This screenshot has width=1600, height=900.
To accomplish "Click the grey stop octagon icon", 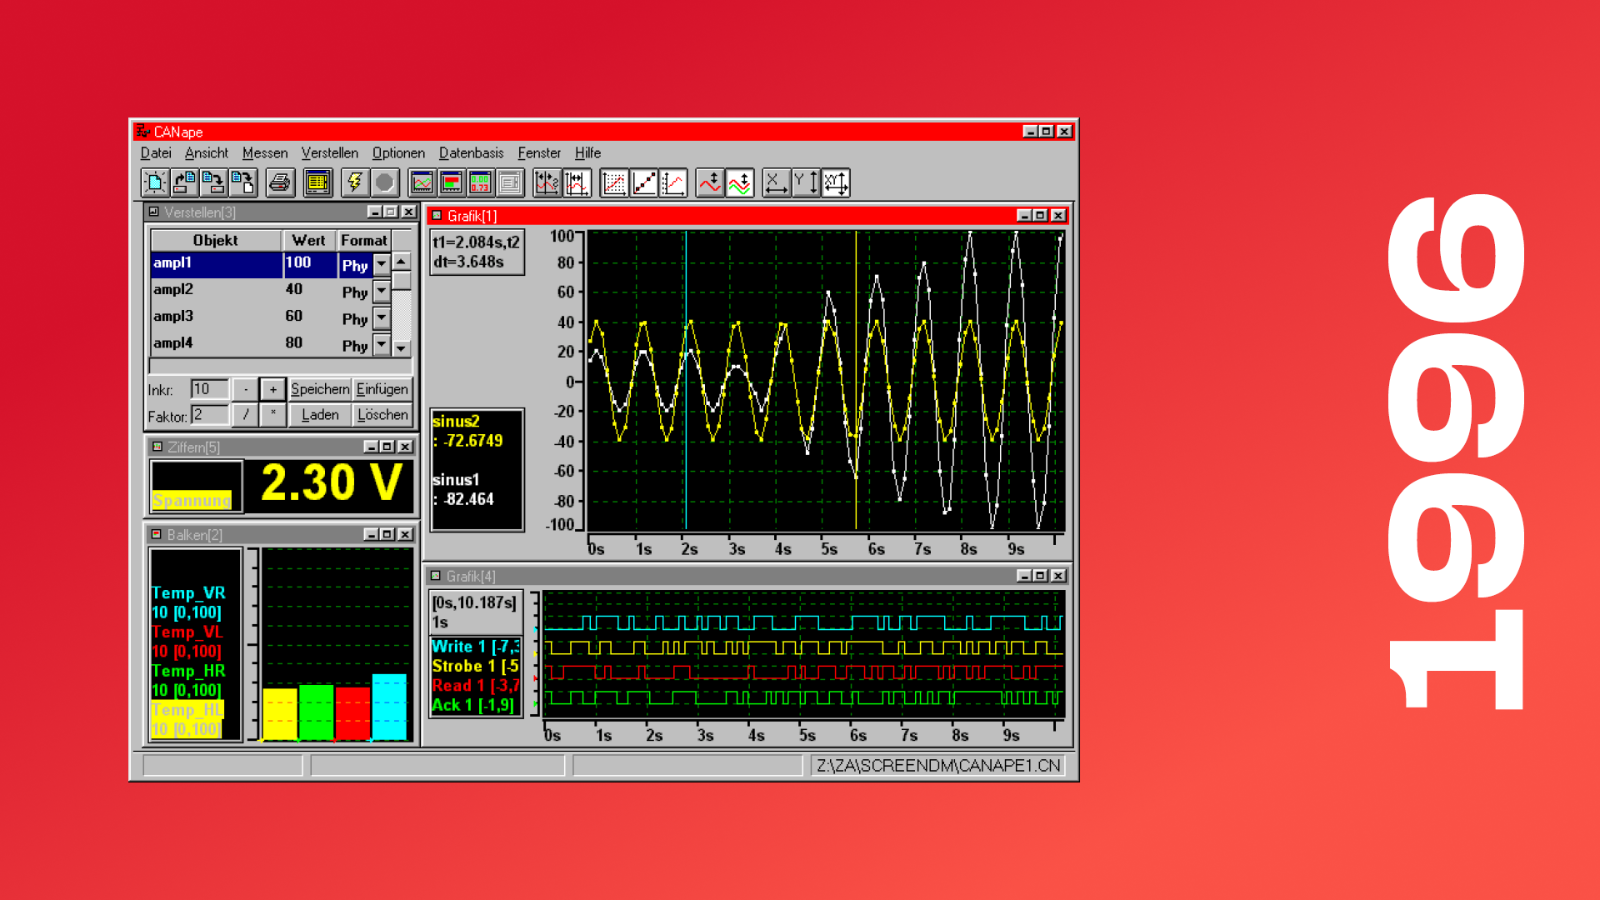I will click(x=385, y=182).
